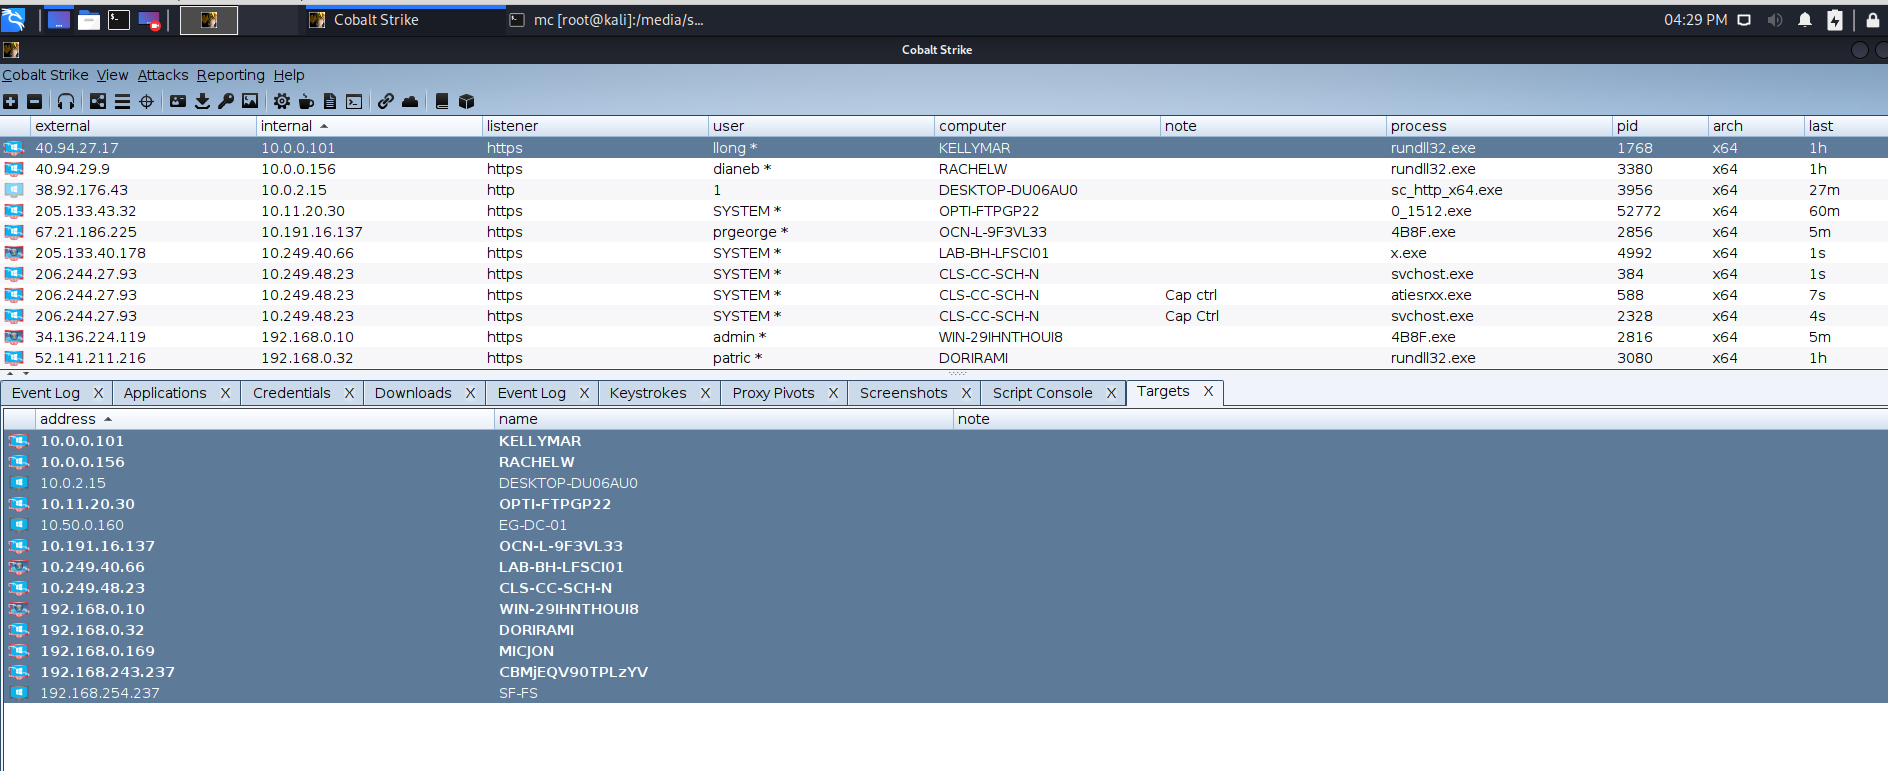The width and height of the screenshot is (1888, 771).
Task: Open the Attacks menu
Action: click(x=163, y=75)
